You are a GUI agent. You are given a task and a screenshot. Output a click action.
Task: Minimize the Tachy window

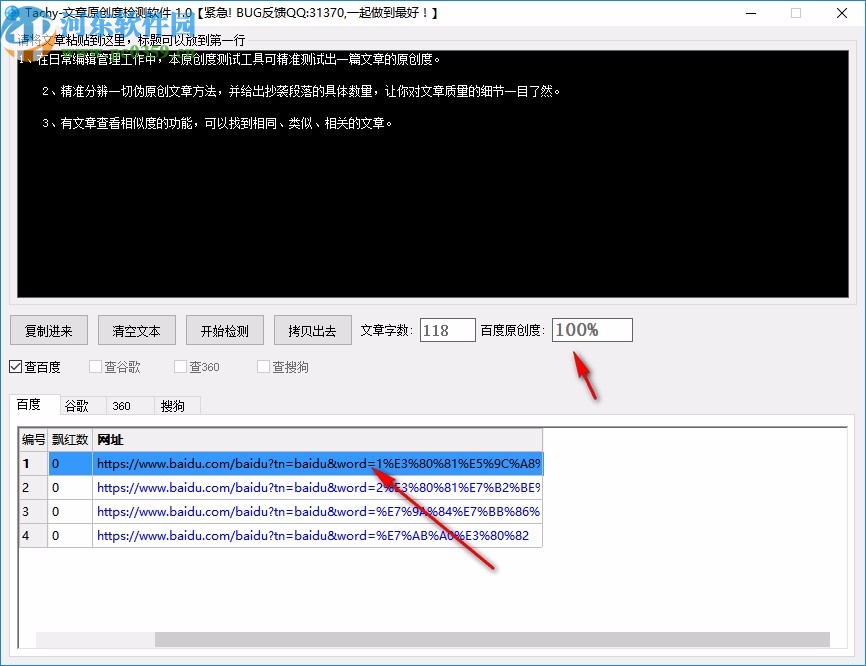coord(751,13)
